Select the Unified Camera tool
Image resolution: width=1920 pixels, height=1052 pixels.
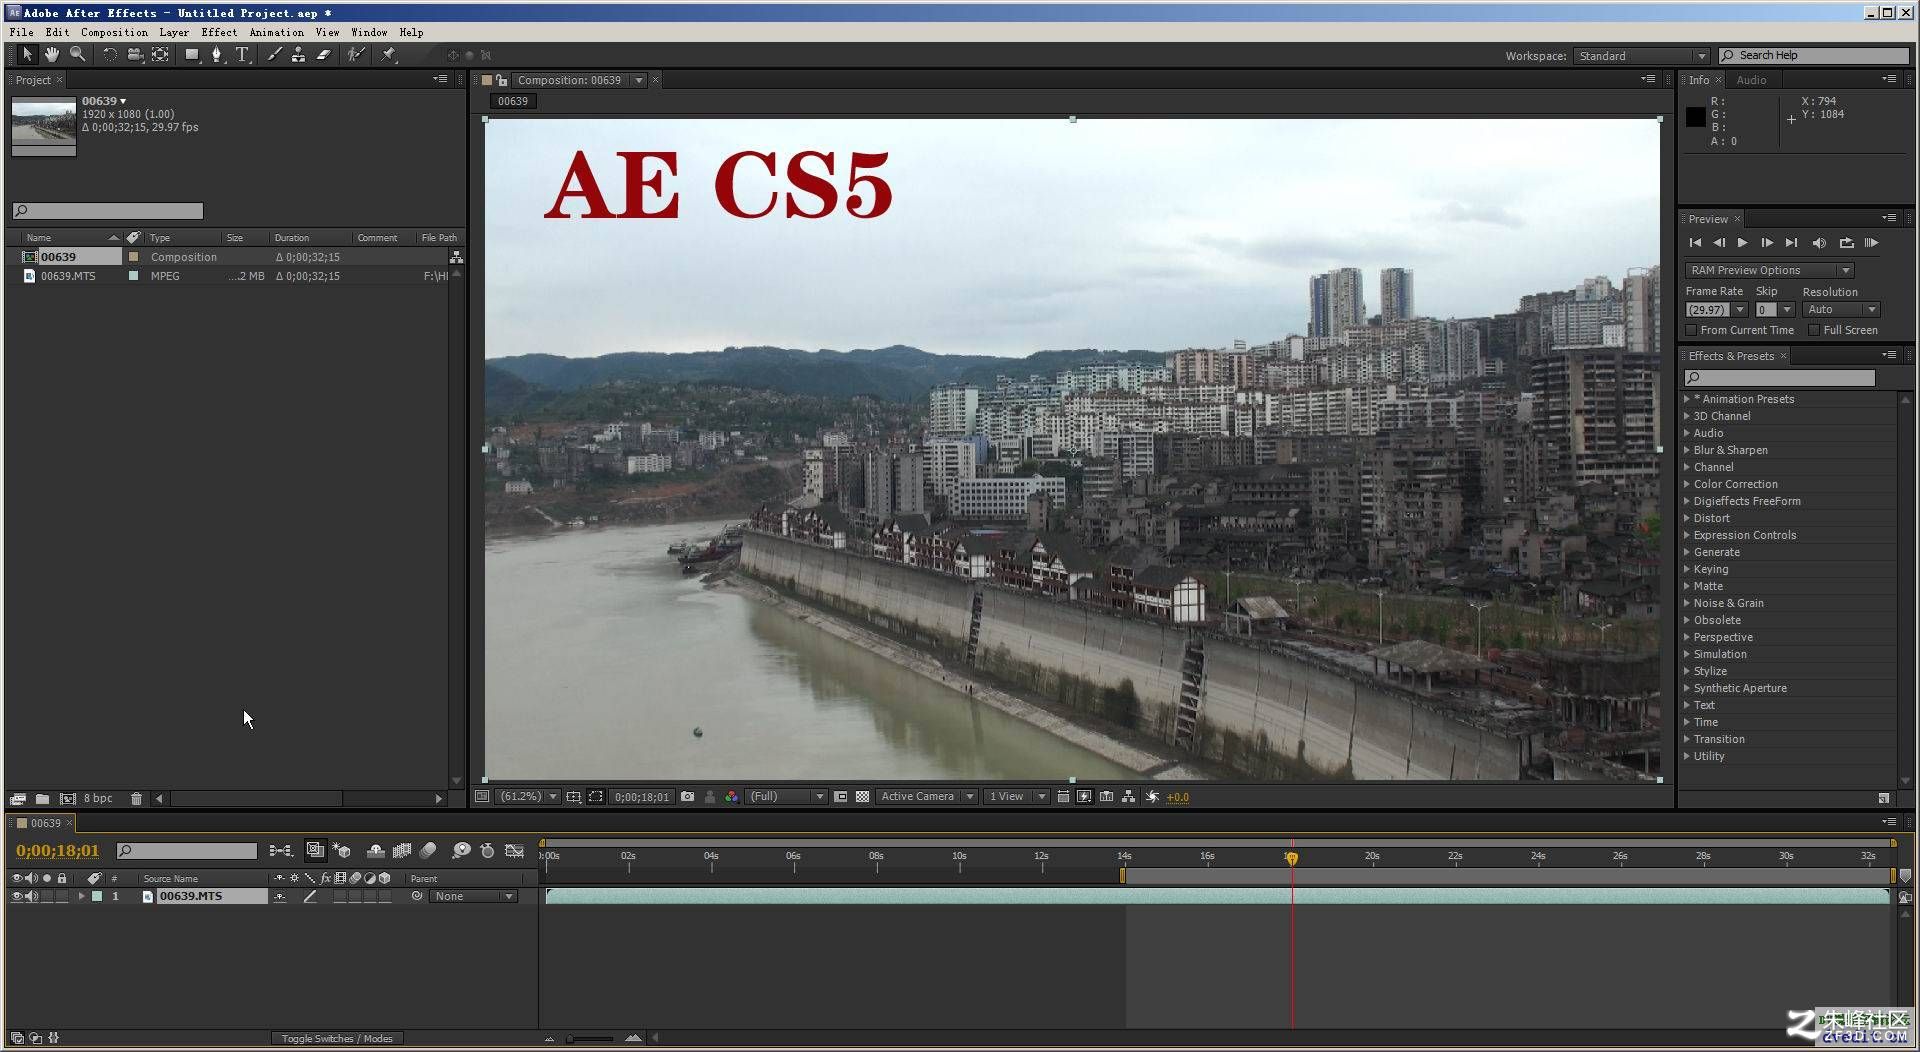[135, 55]
